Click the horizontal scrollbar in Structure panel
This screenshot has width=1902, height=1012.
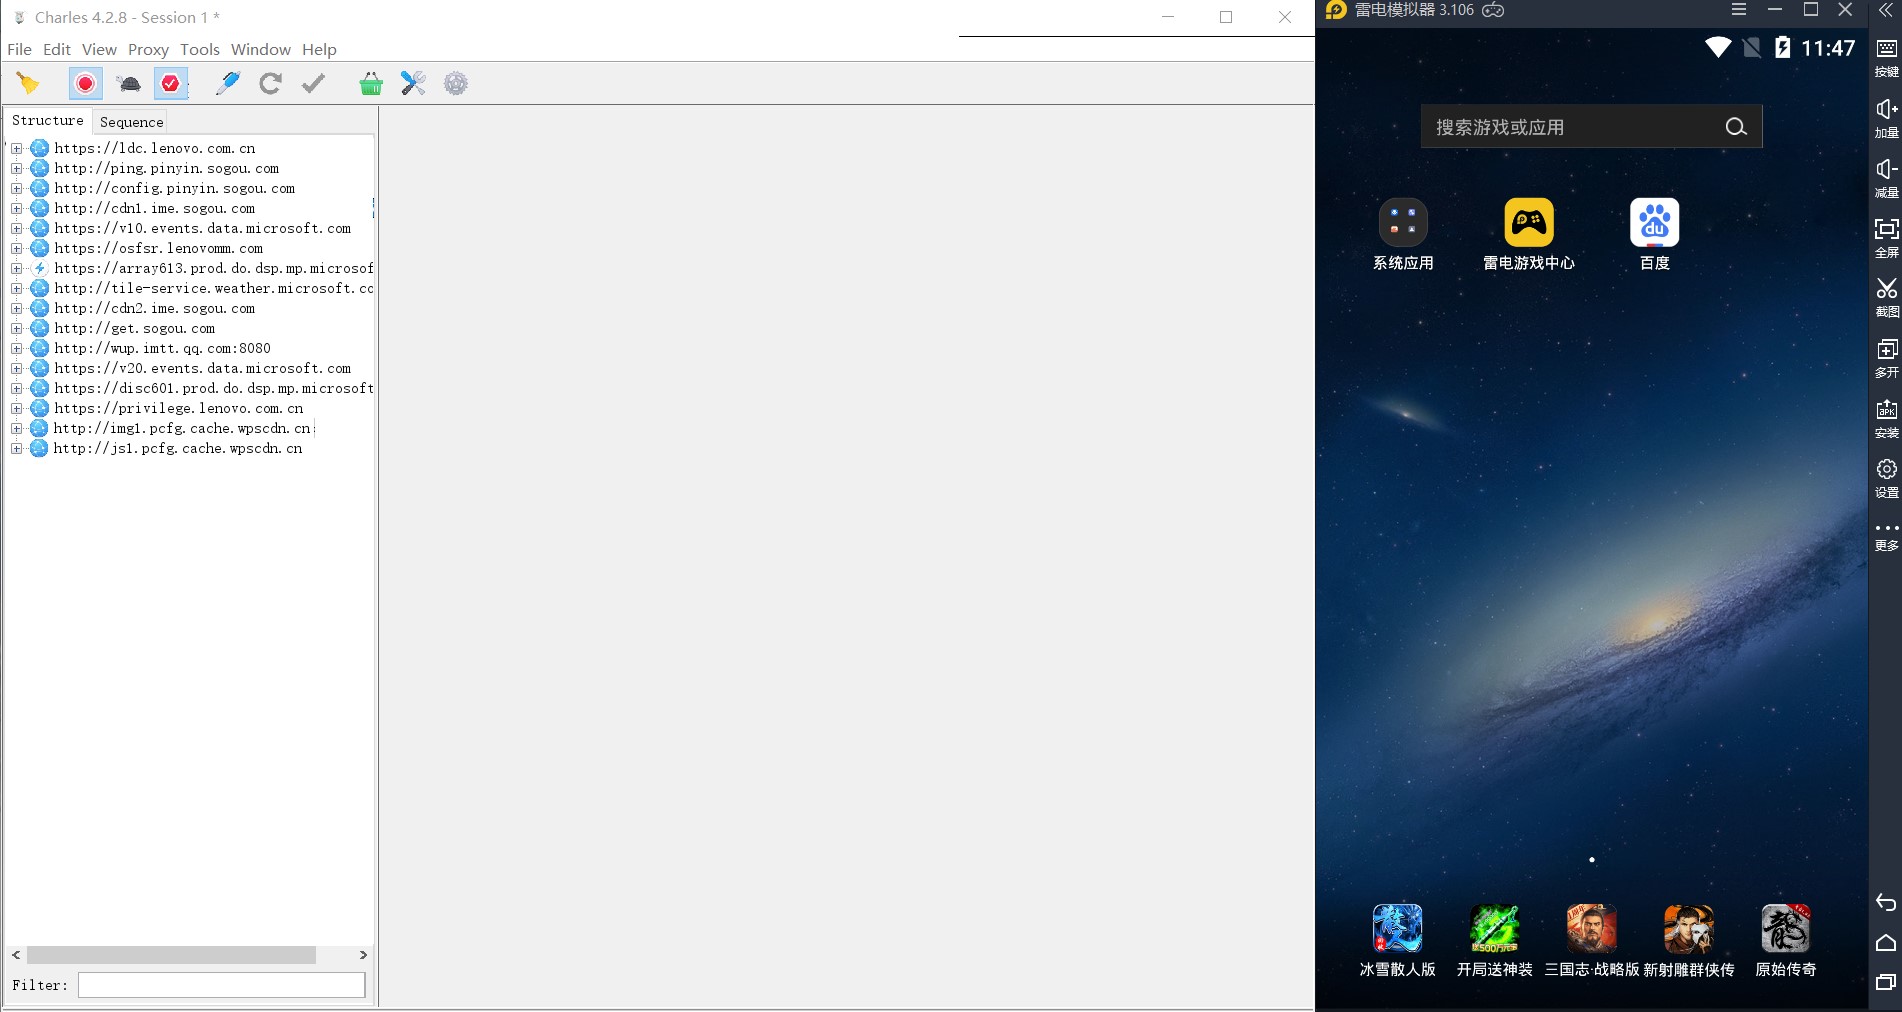[x=171, y=955]
